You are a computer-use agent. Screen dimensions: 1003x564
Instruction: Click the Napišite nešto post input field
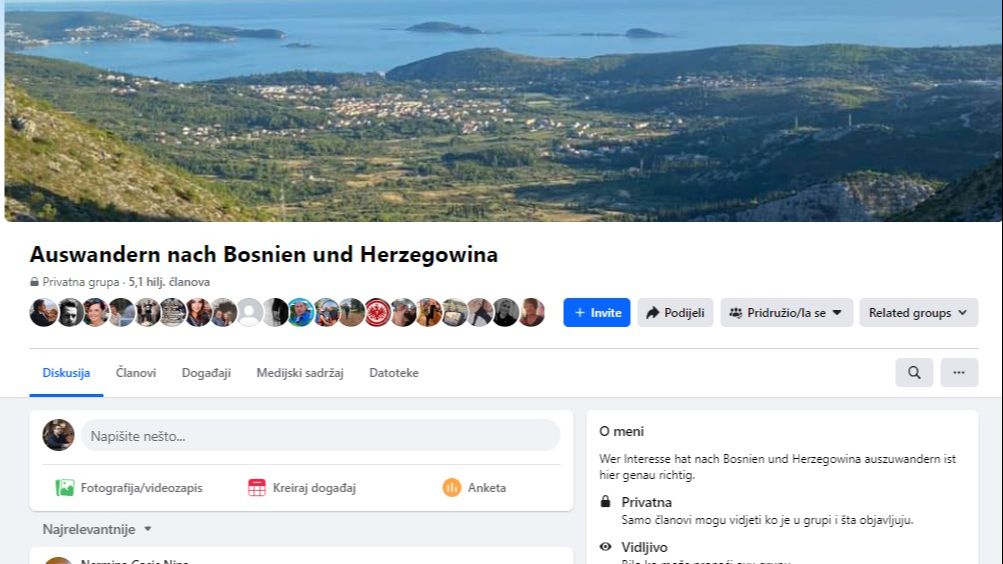(320, 435)
